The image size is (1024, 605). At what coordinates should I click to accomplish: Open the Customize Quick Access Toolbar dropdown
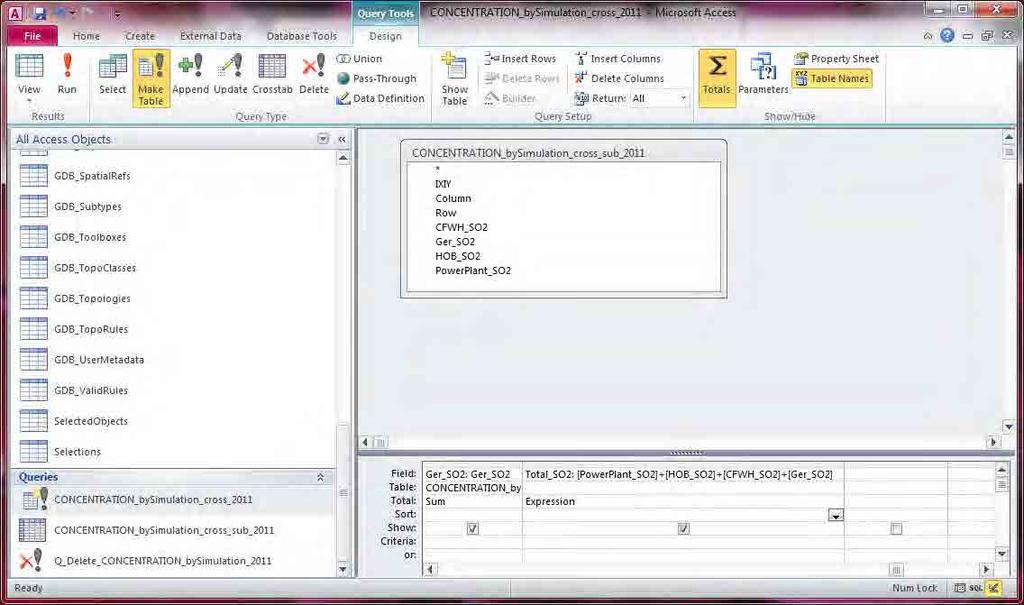[118, 14]
